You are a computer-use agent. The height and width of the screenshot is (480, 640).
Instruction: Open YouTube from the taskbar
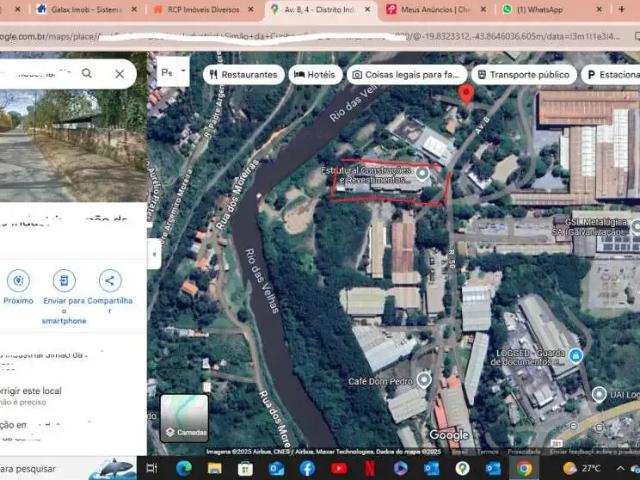(x=338, y=469)
